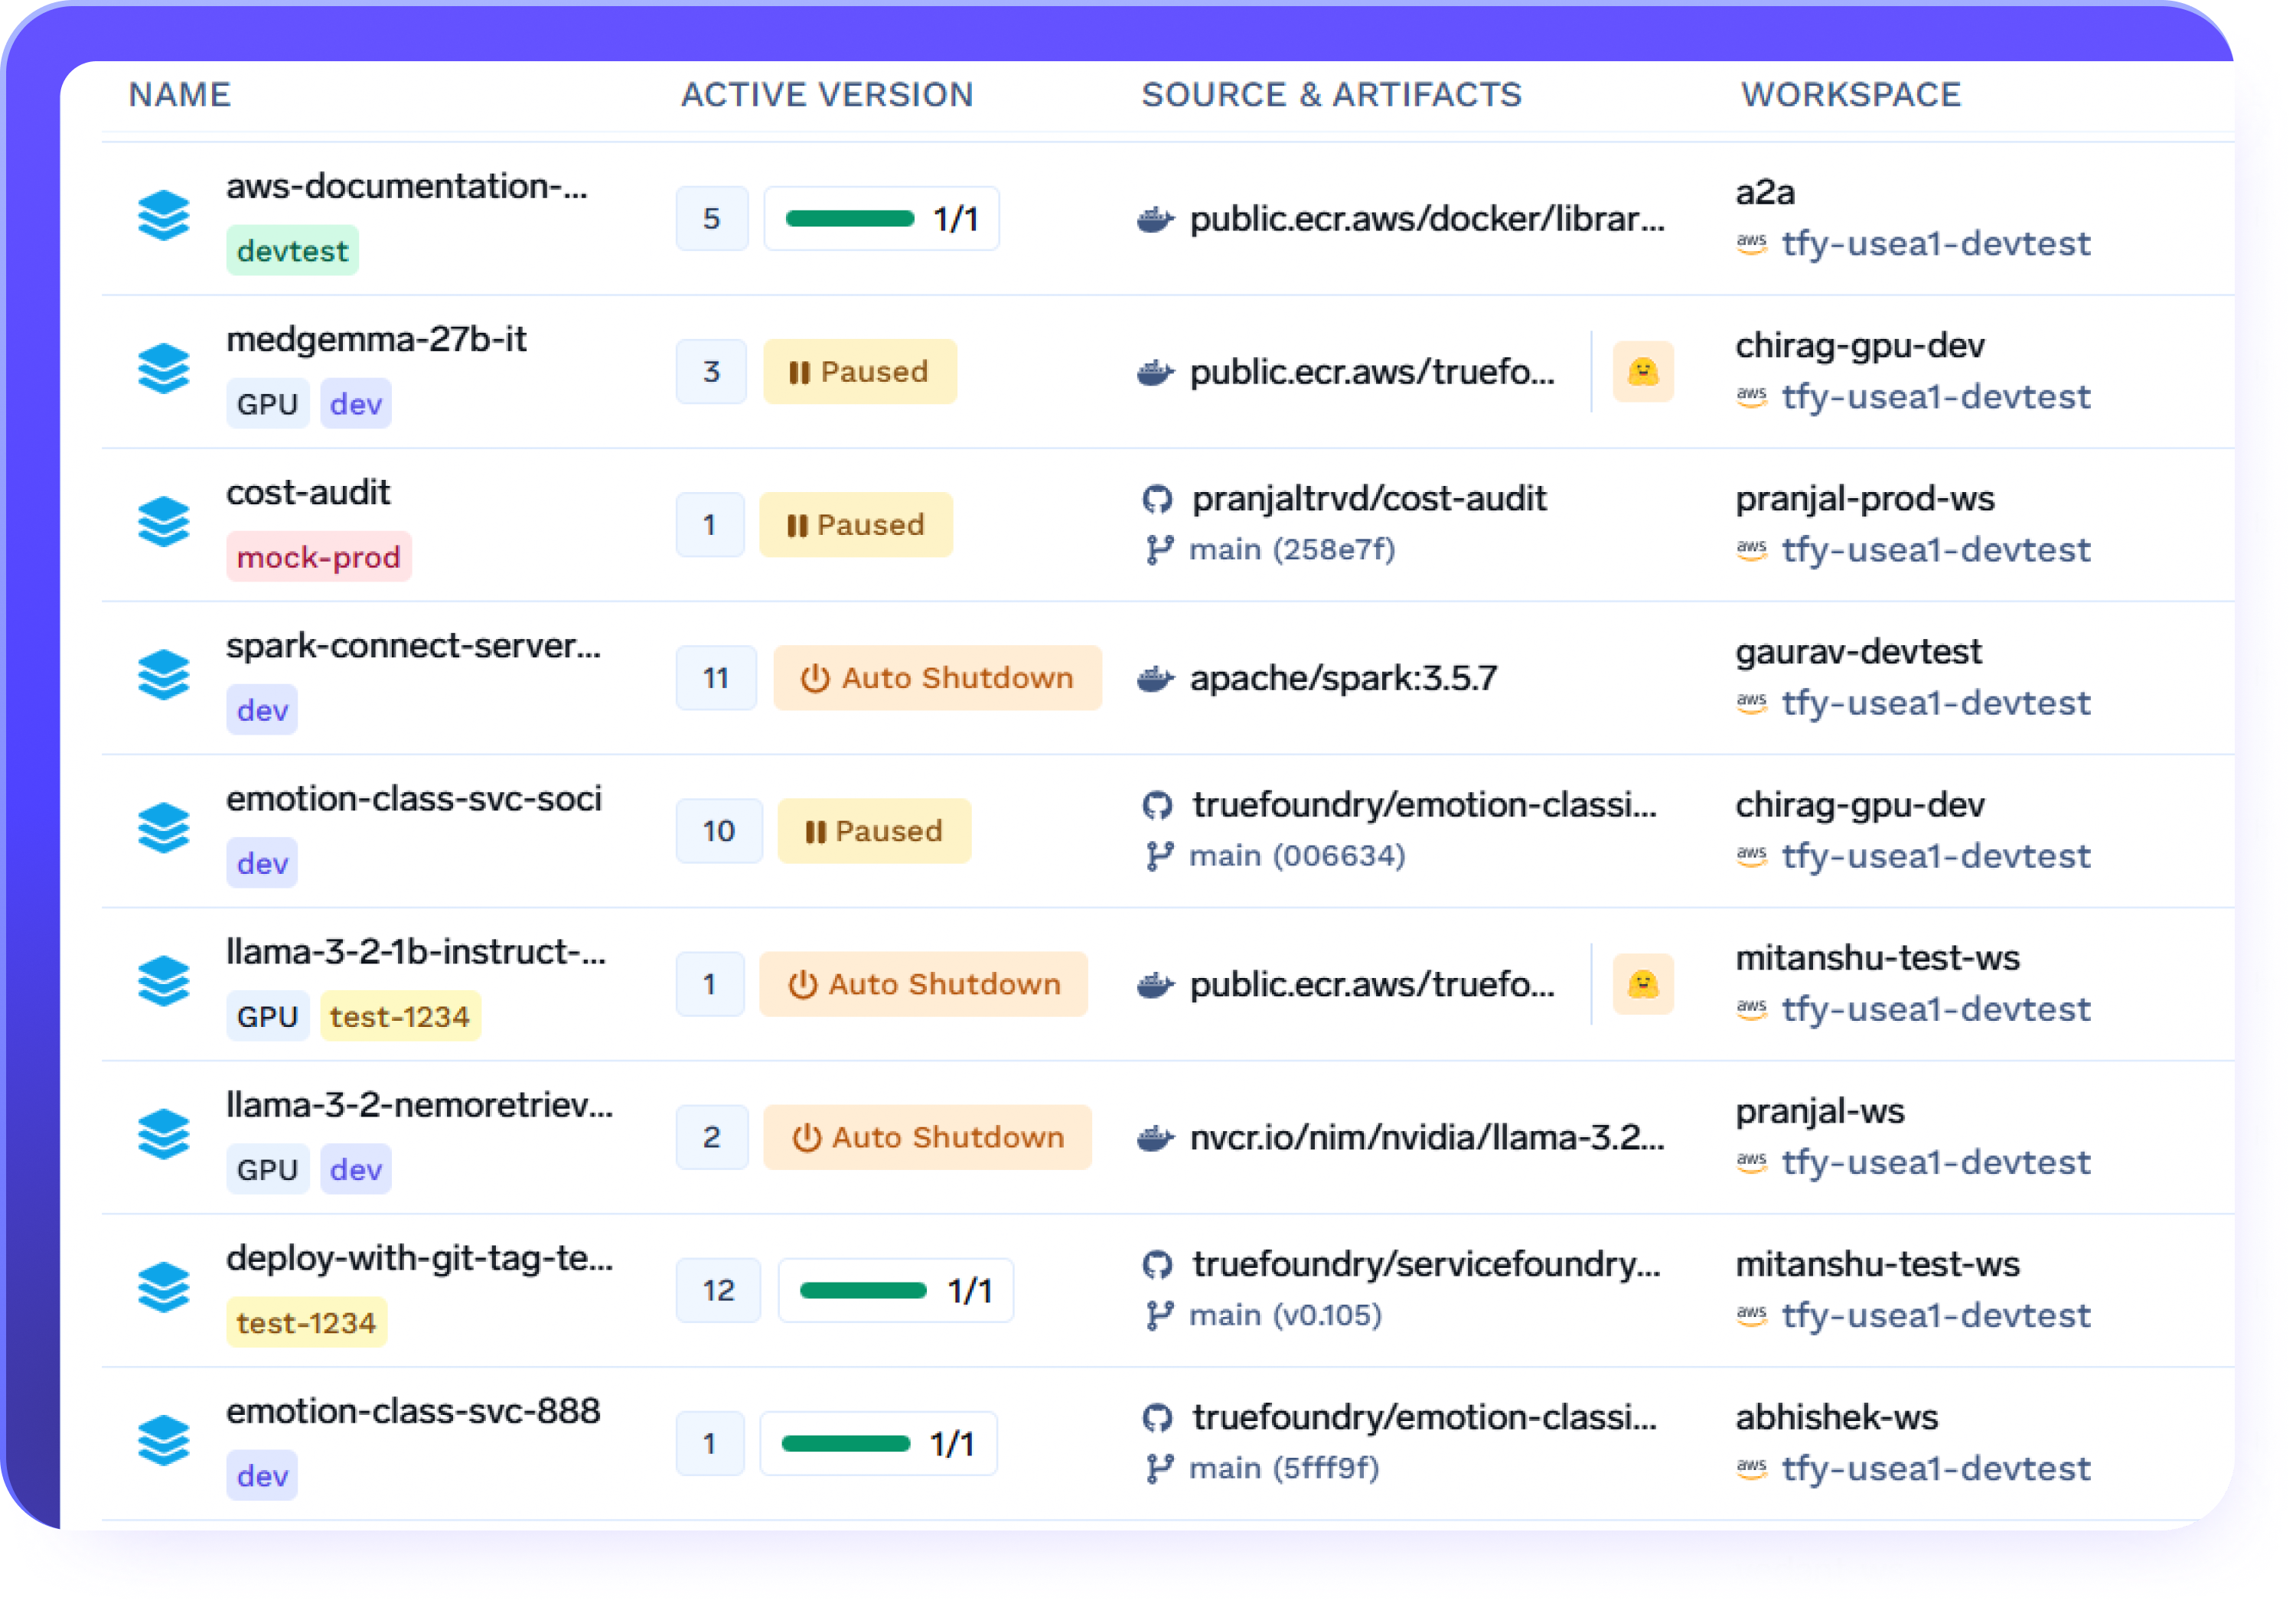Expand version number 12 for deploy-with-git-tag
This screenshot has height=1607, width=2296.
pos(718,1290)
